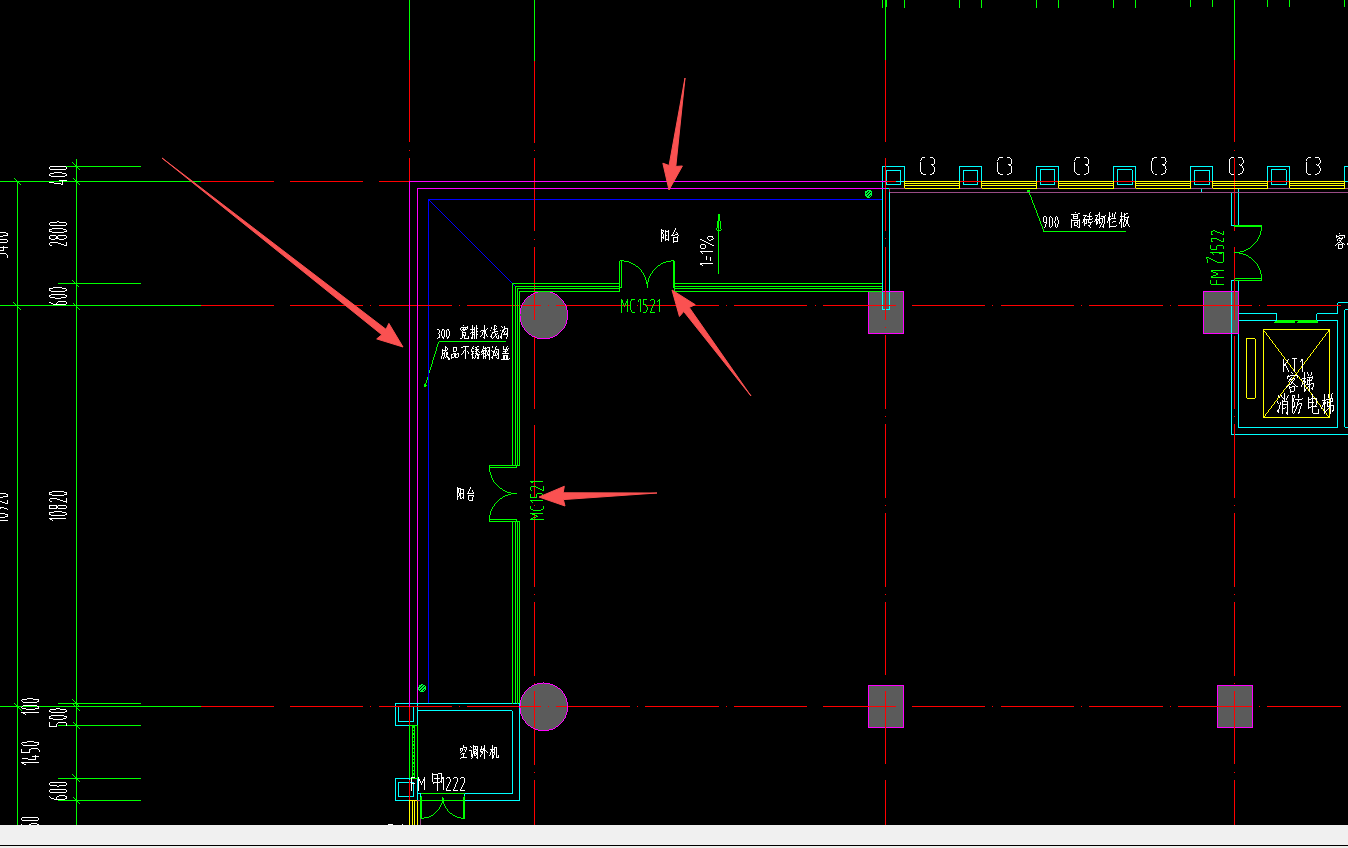
Task: Select the 1450 dimension value
Action: click(32, 752)
